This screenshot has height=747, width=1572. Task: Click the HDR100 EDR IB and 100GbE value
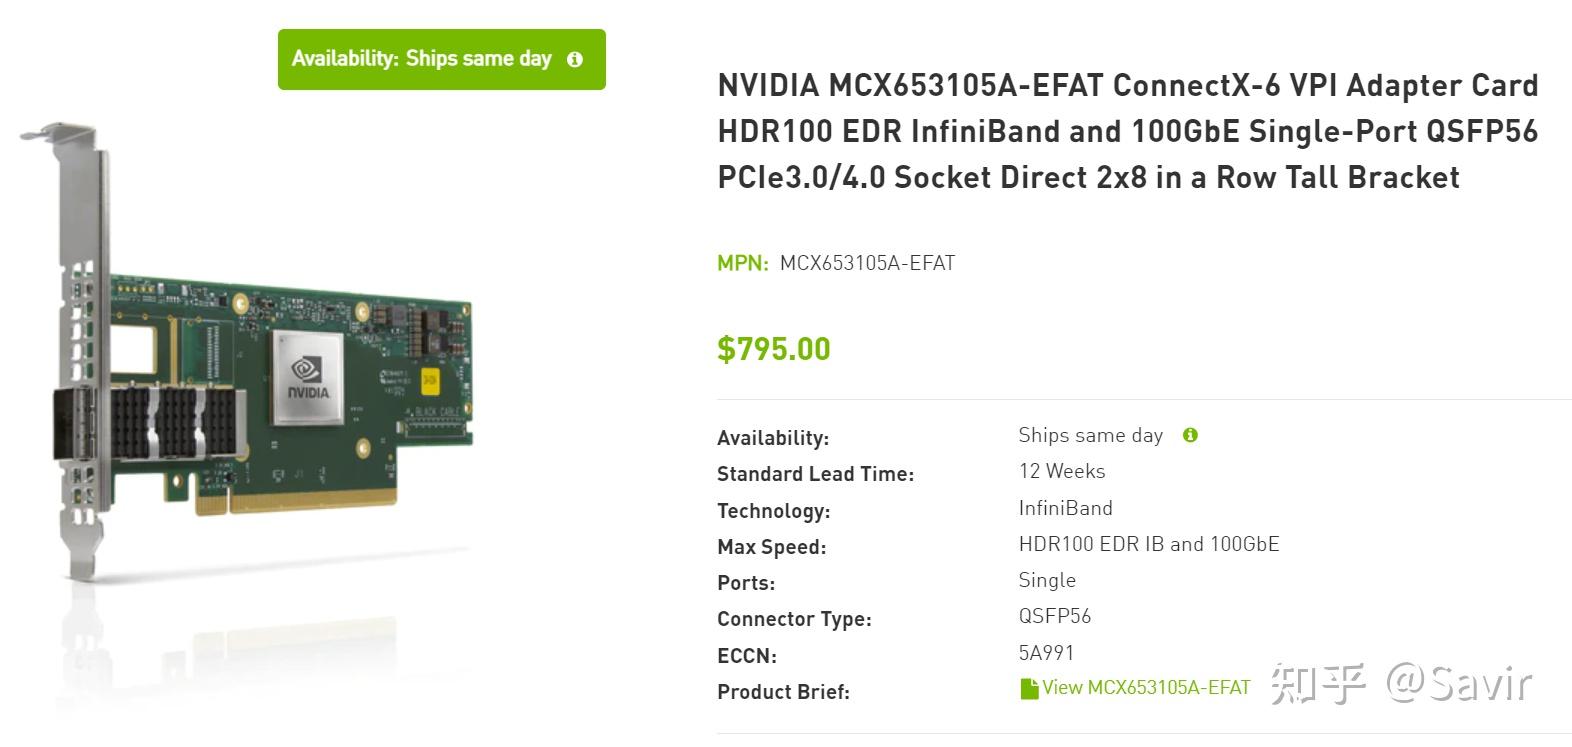point(1148,544)
